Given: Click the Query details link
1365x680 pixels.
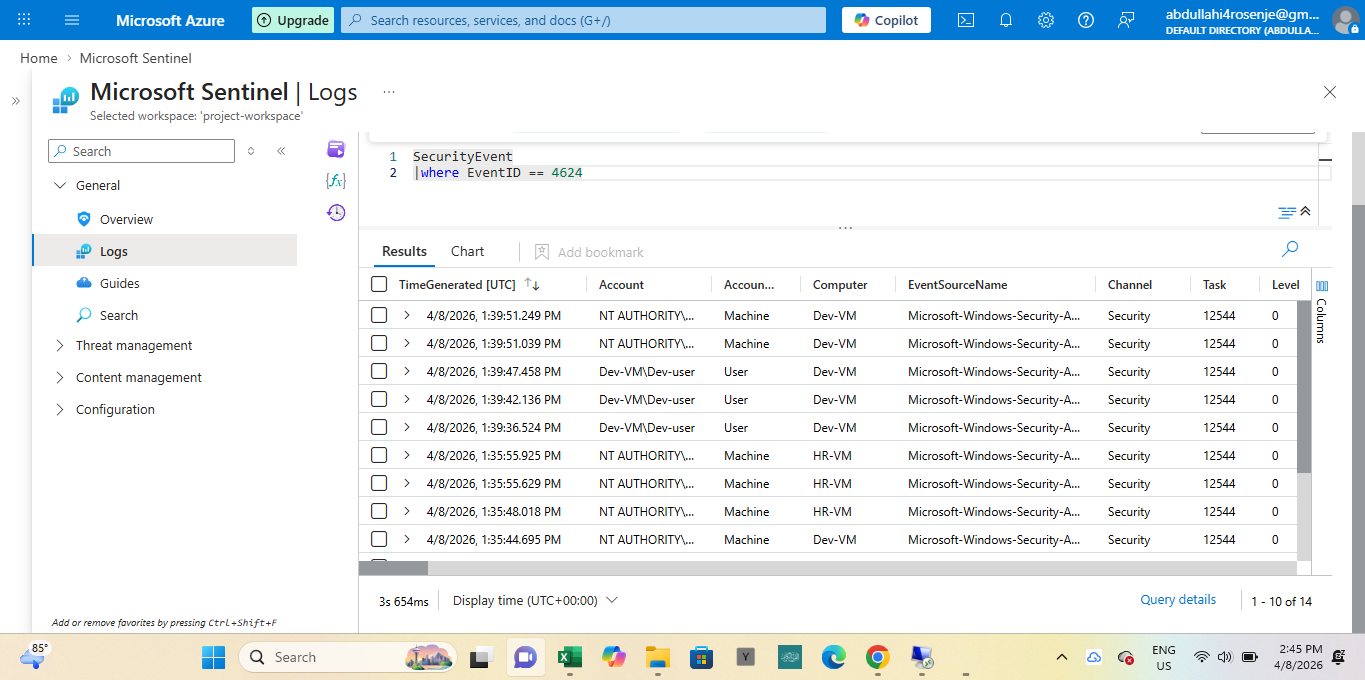Looking at the screenshot, I should point(1178,600).
